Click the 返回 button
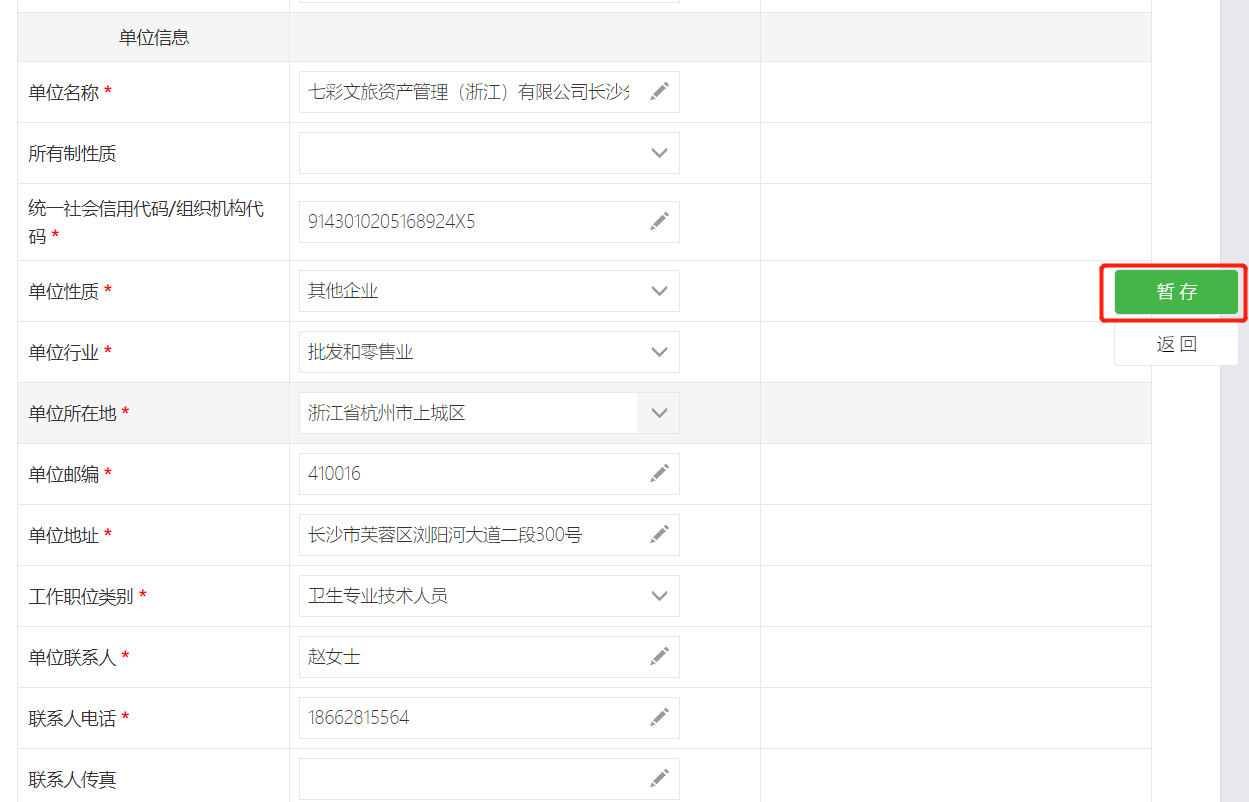The width and height of the screenshot is (1249, 802). click(x=1176, y=345)
